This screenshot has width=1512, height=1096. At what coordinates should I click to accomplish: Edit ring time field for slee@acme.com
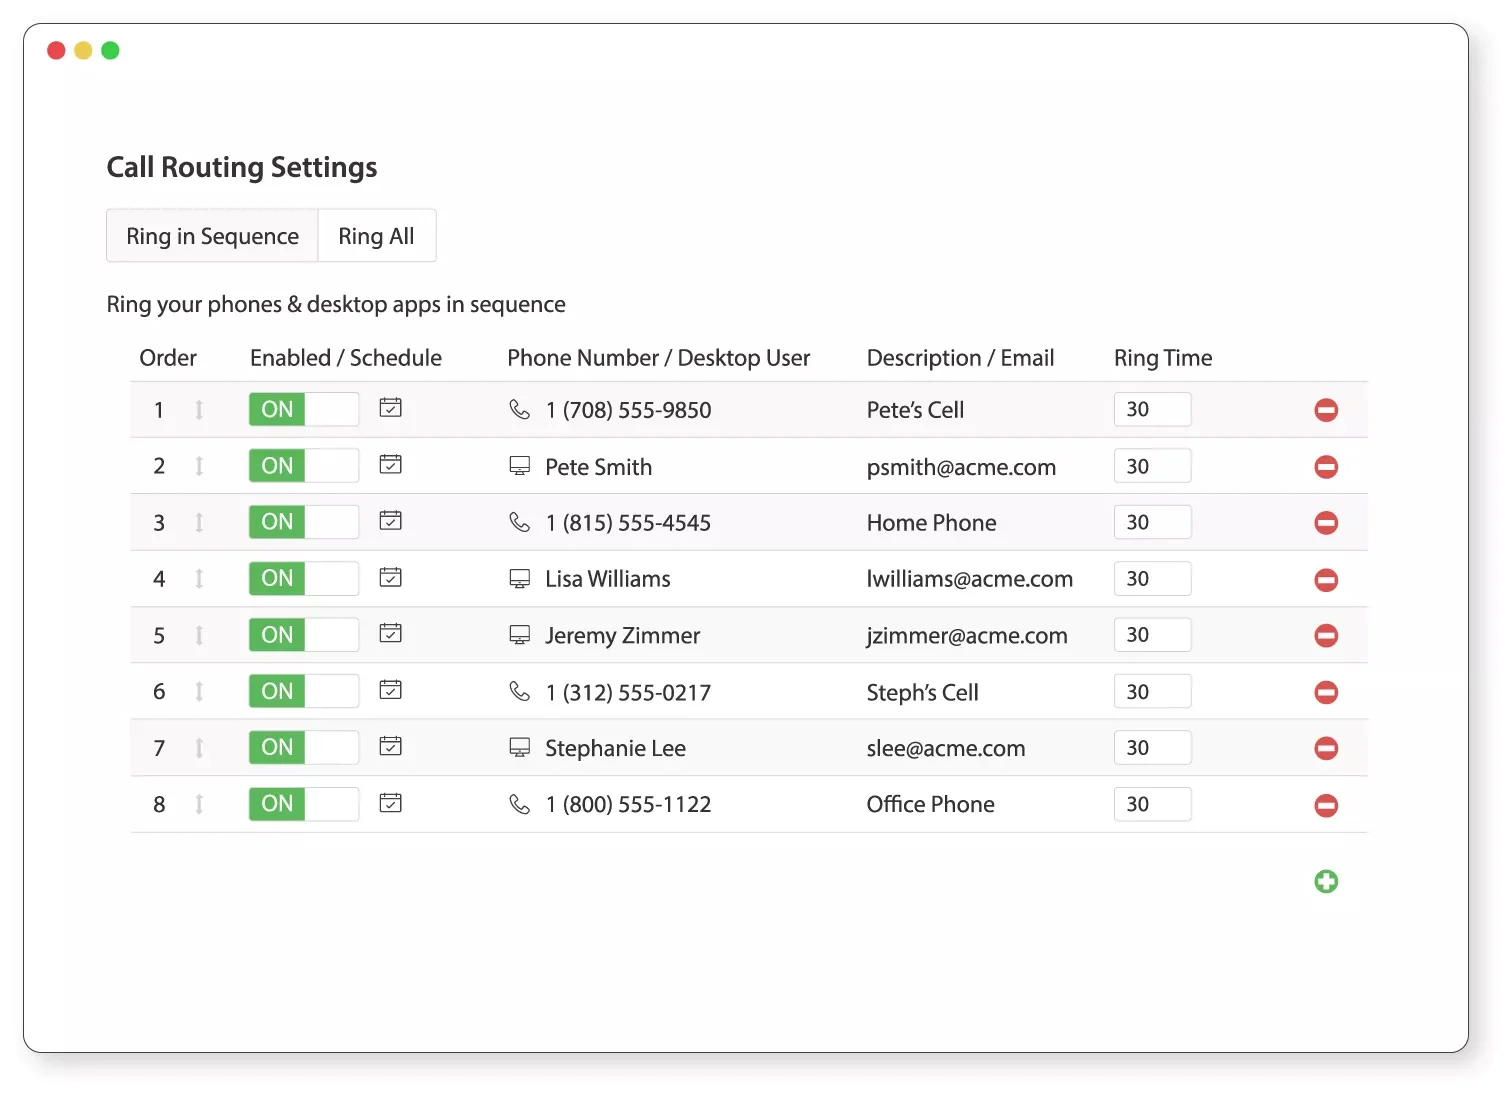point(1152,748)
